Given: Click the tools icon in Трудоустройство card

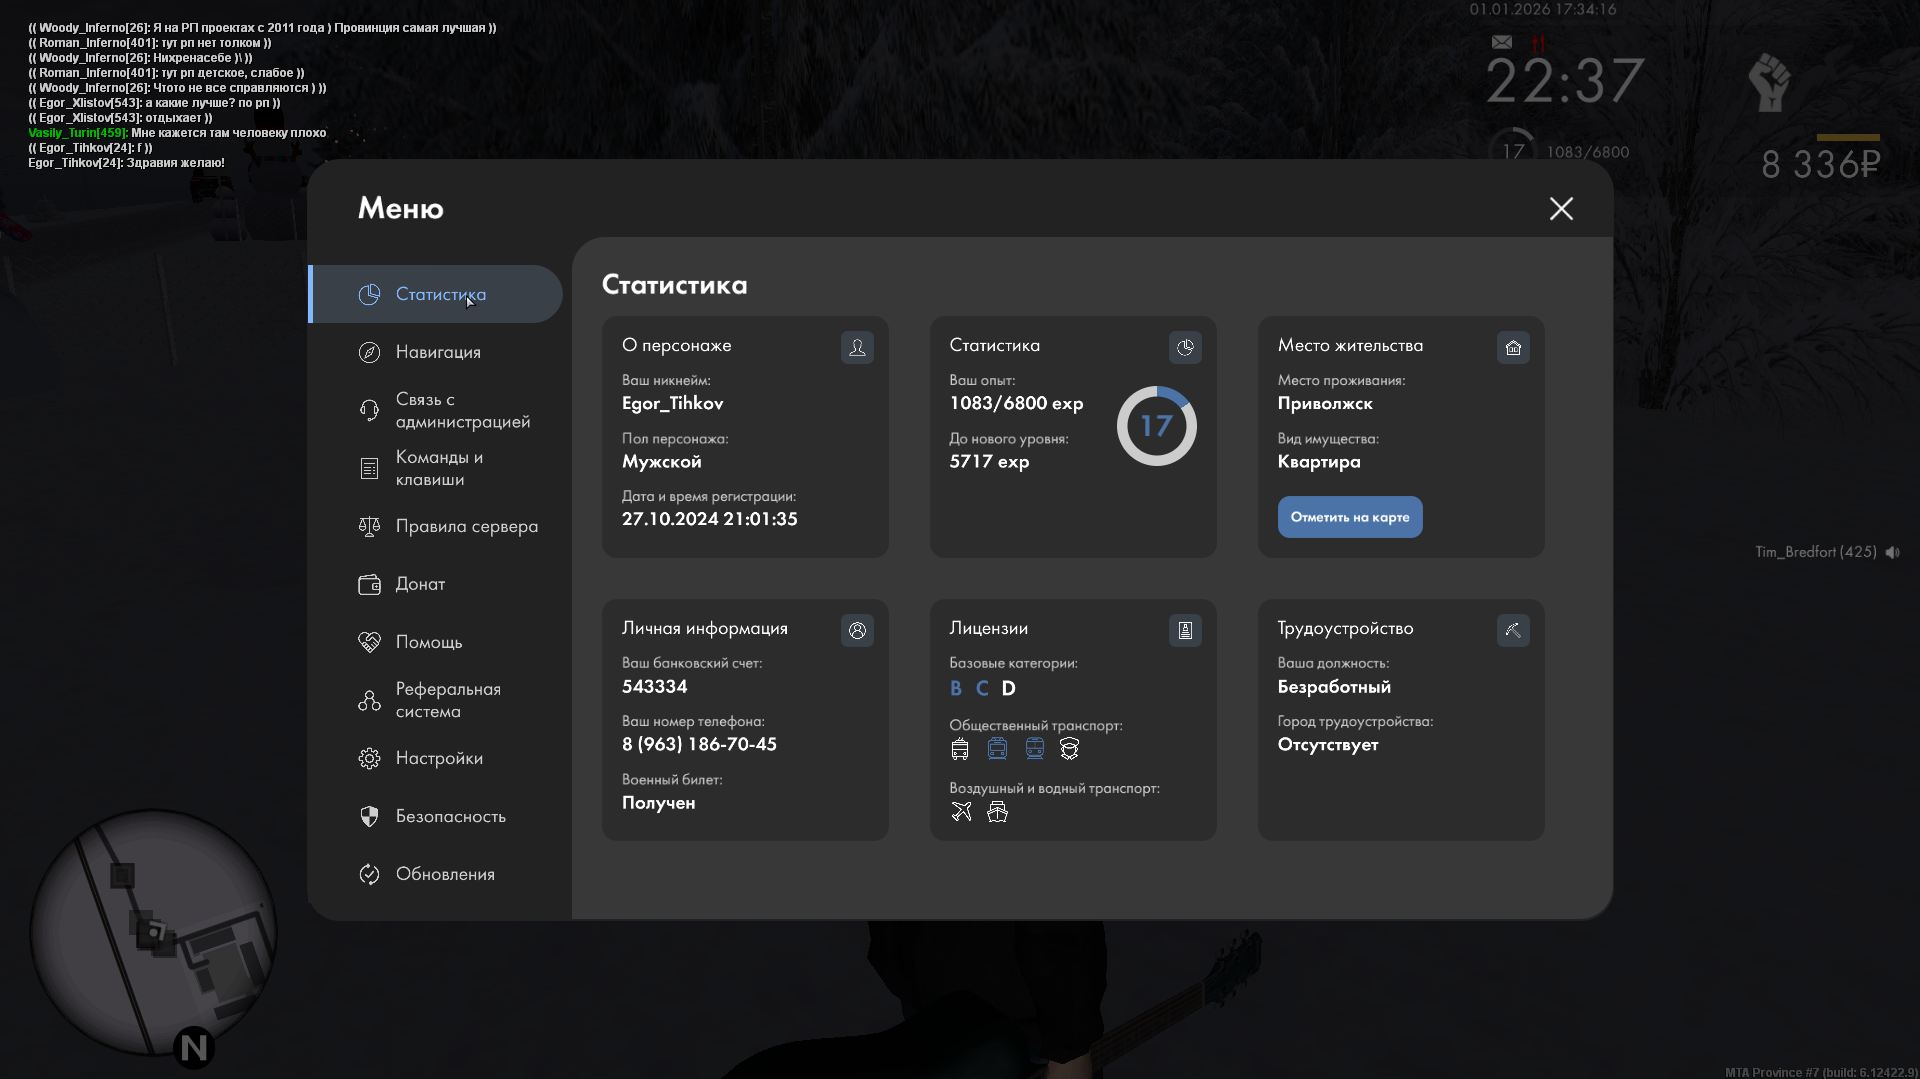Looking at the screenshot, I should pos(1513,631).
